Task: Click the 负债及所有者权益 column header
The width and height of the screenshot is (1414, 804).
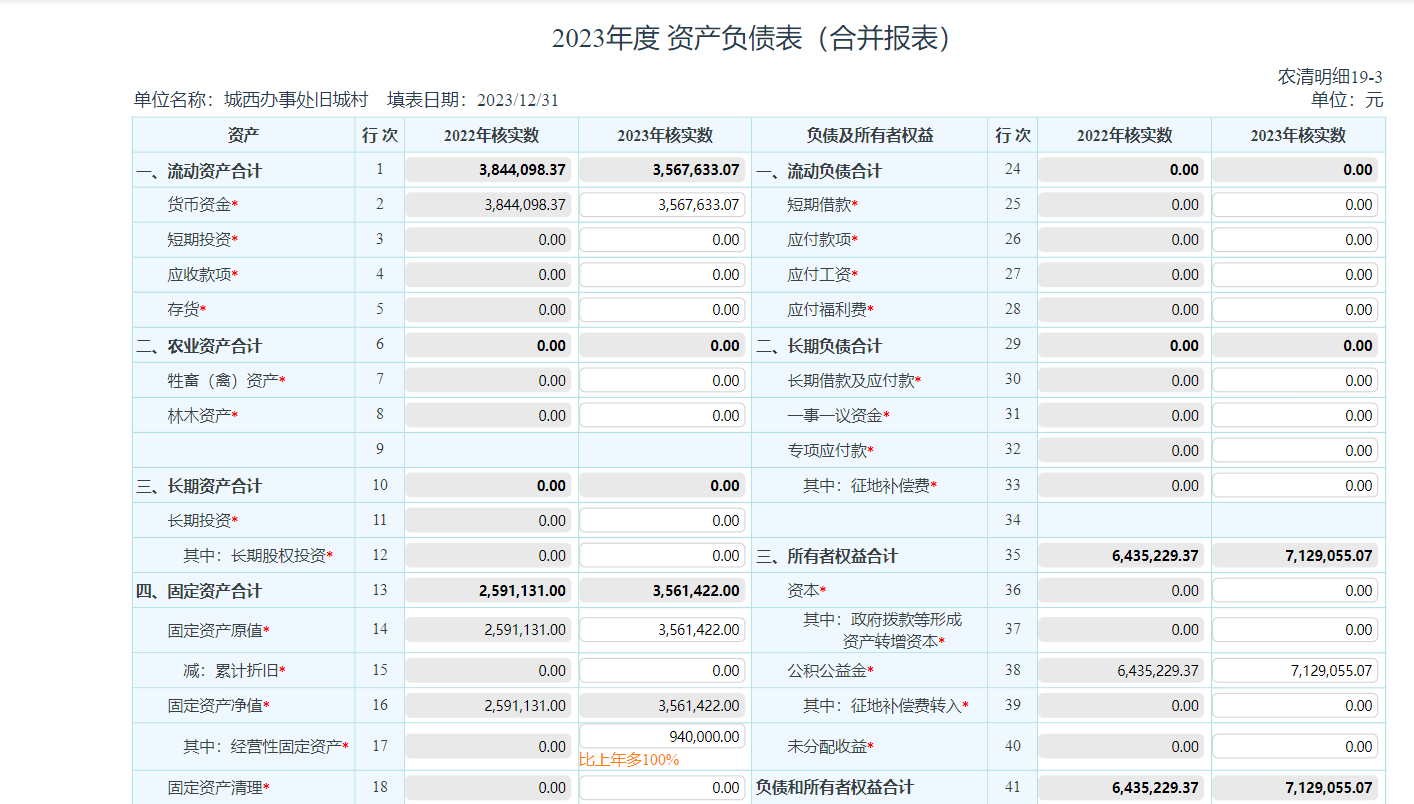Action: click(870, 135)
